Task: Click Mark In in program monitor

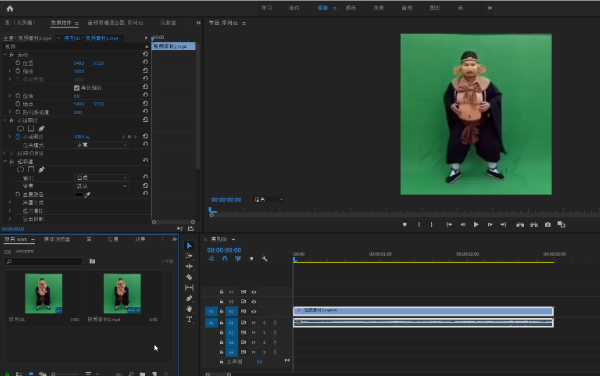Action: click(419, 225)
